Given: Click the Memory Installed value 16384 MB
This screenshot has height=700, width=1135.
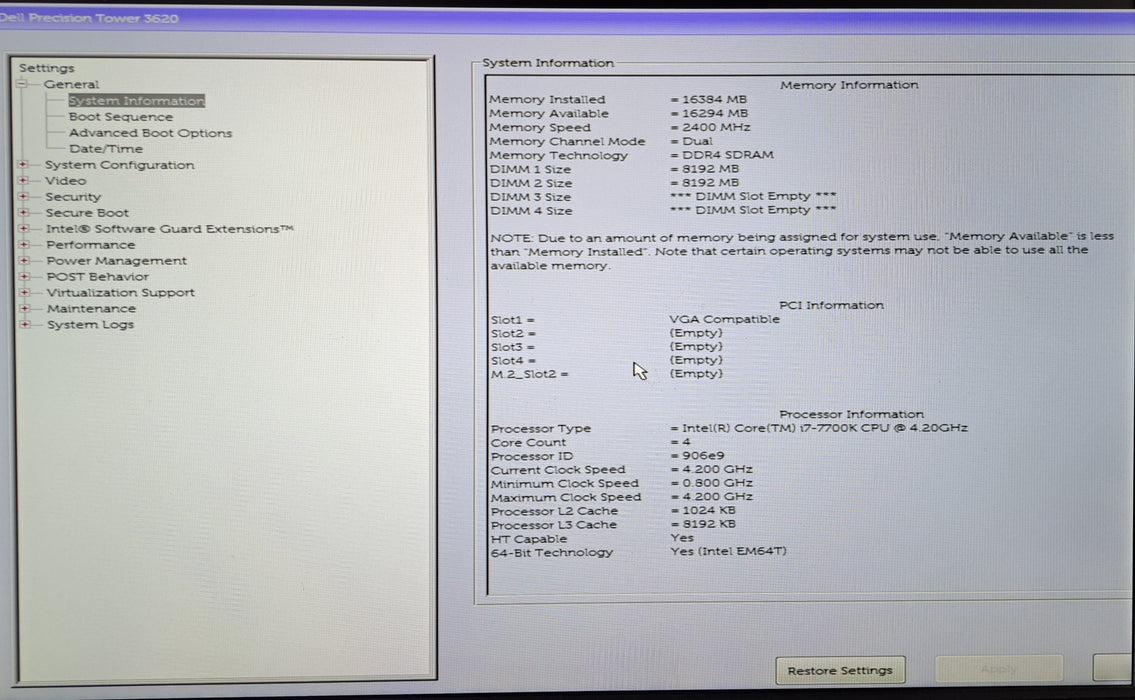Looking at the screenshot, I should coord(709,99).
